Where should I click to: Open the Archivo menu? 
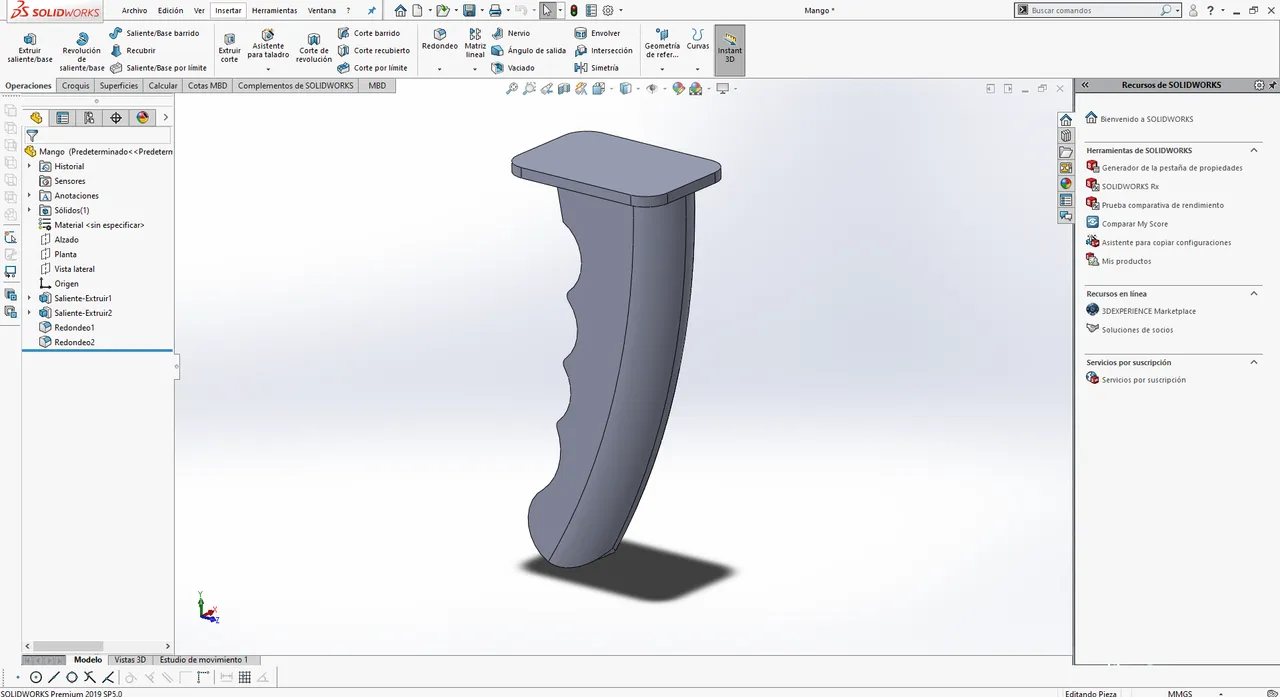[x=134, y=10]
